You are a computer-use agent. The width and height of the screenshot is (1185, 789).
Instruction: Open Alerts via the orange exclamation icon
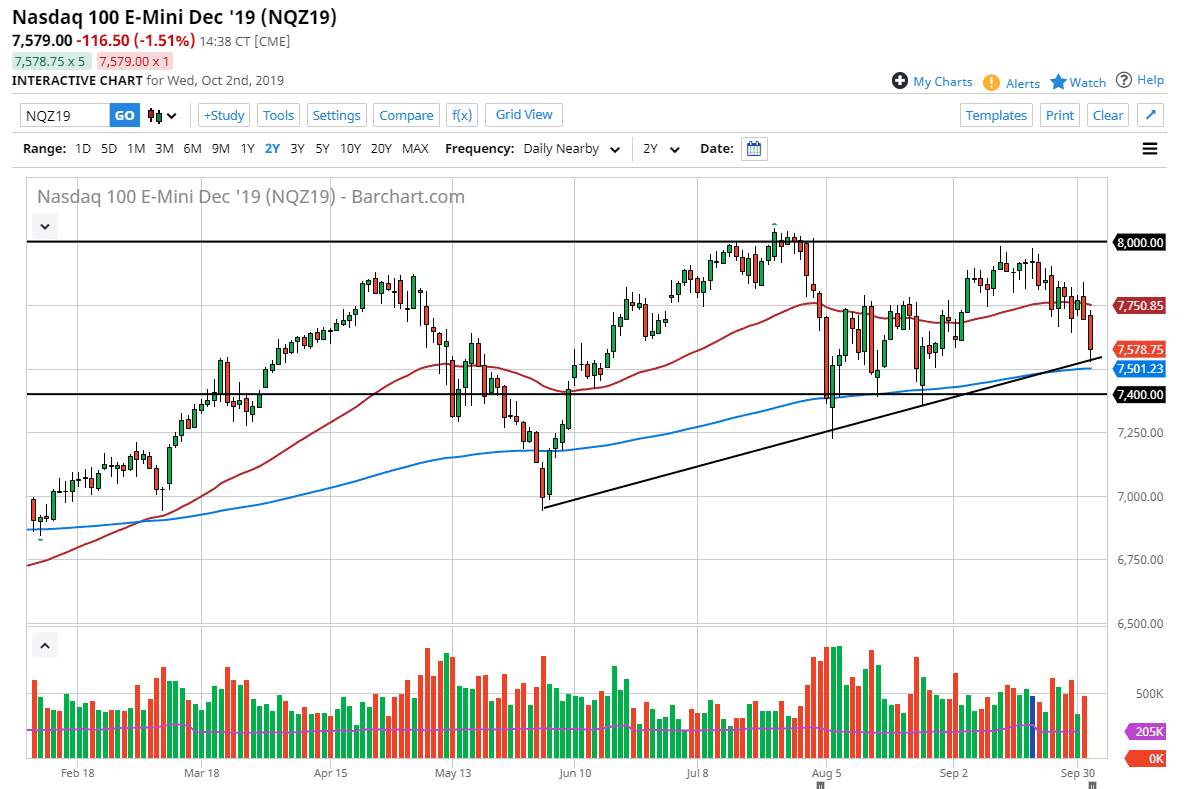(x=991, y=82)
